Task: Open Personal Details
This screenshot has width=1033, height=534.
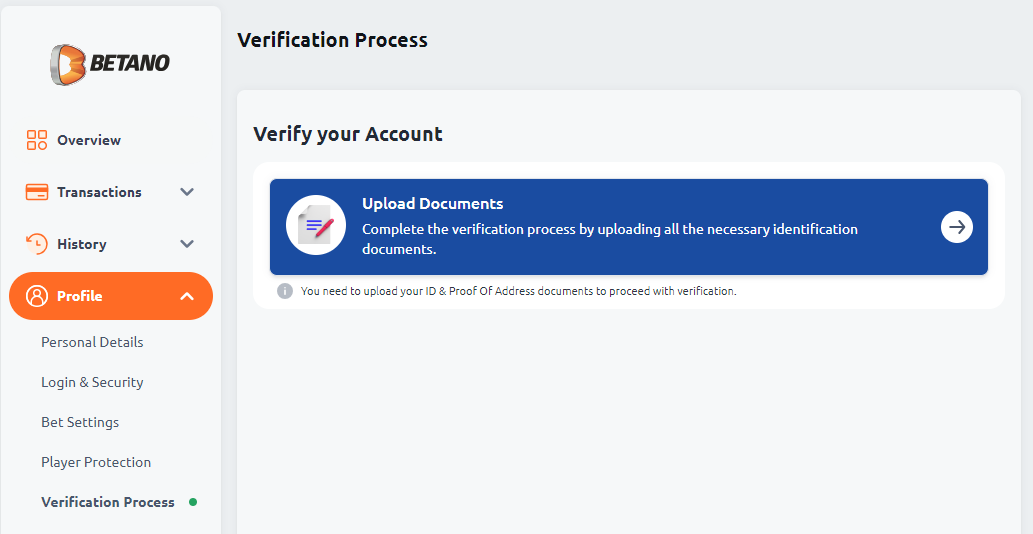Action: 92,342
